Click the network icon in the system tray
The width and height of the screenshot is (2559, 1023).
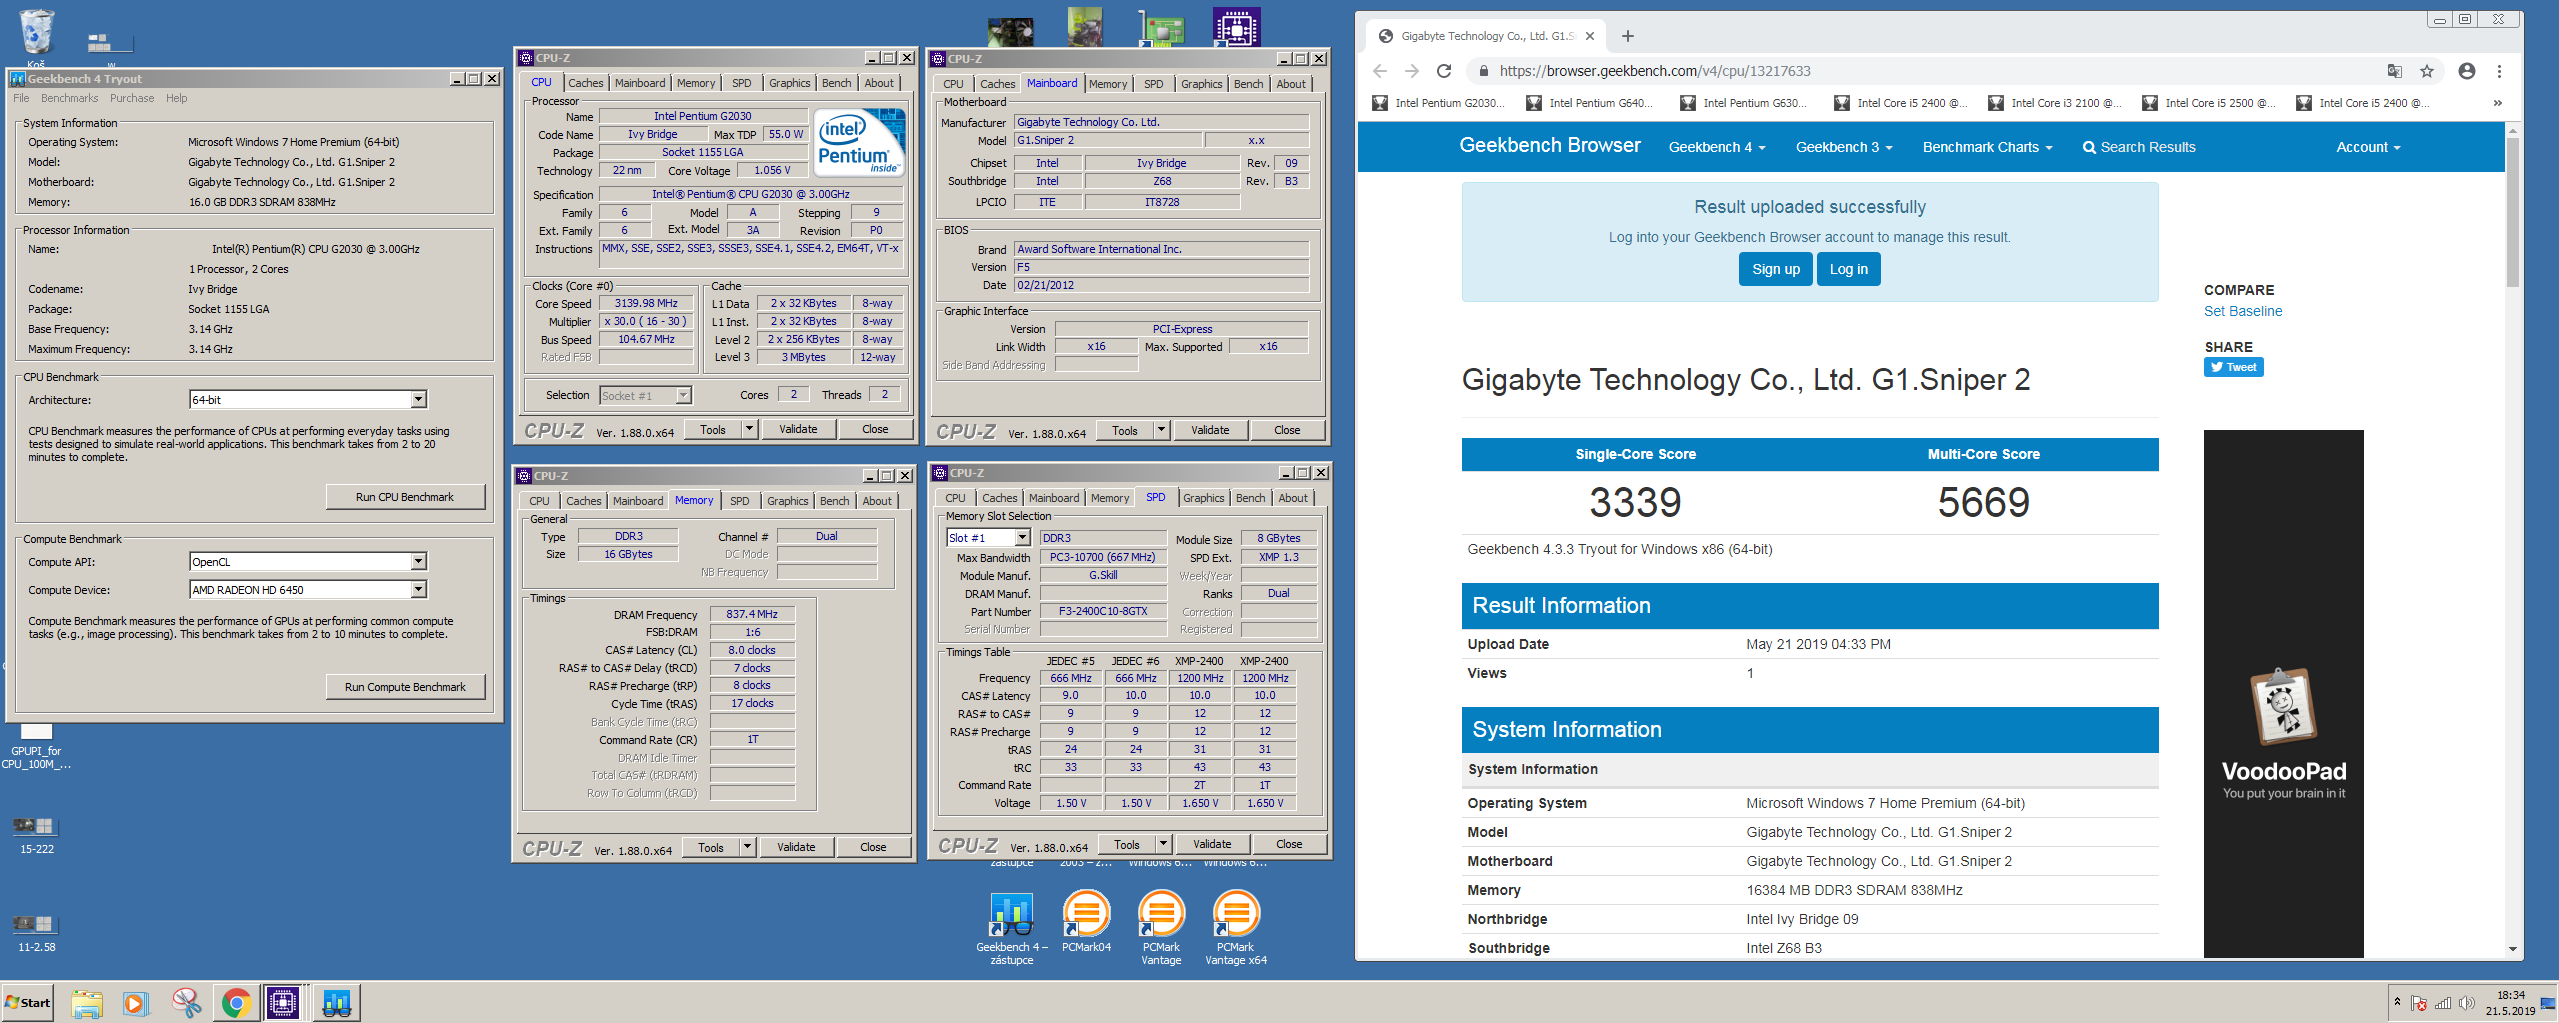pyautogui.click(x=2443, y=1003)
